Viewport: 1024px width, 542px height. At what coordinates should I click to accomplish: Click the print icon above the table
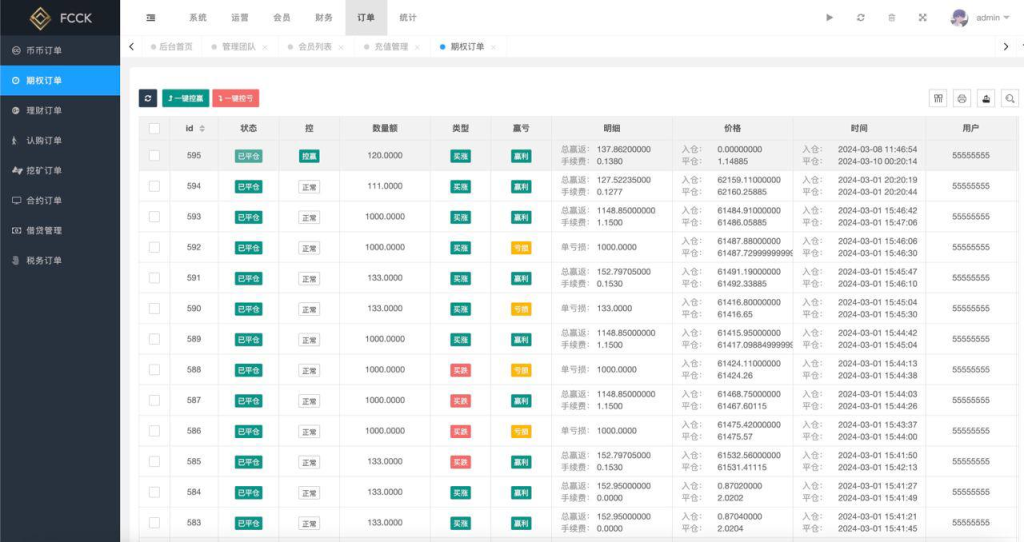[962, 99]
